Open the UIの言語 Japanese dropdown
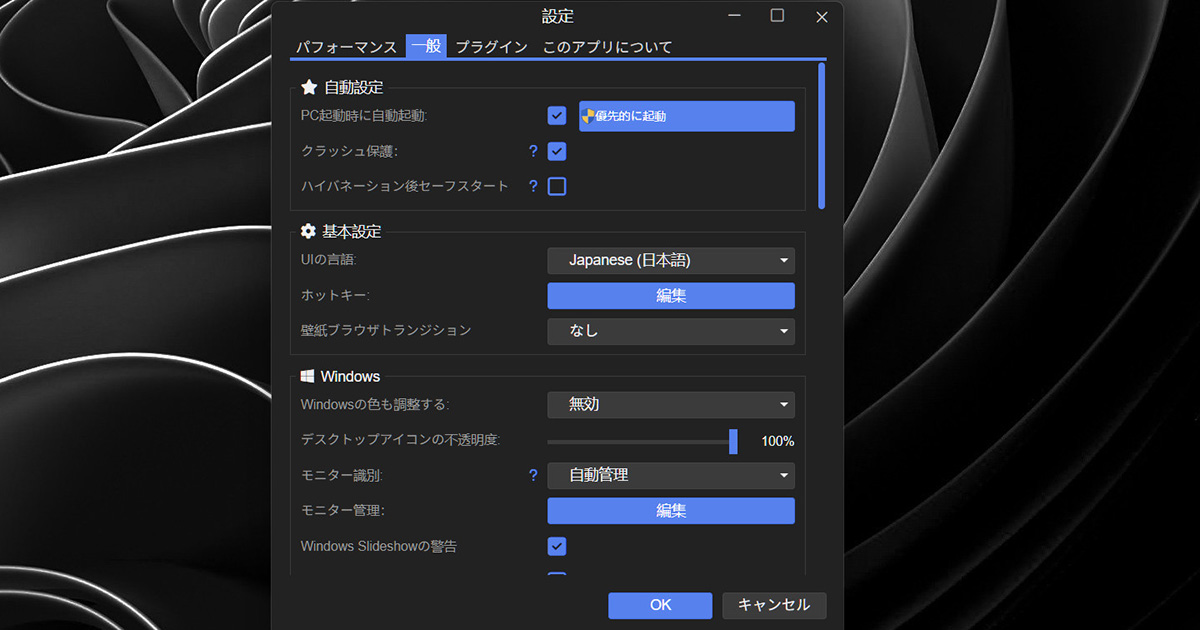This screenshot has width=1200, height=630. point(671,261)
